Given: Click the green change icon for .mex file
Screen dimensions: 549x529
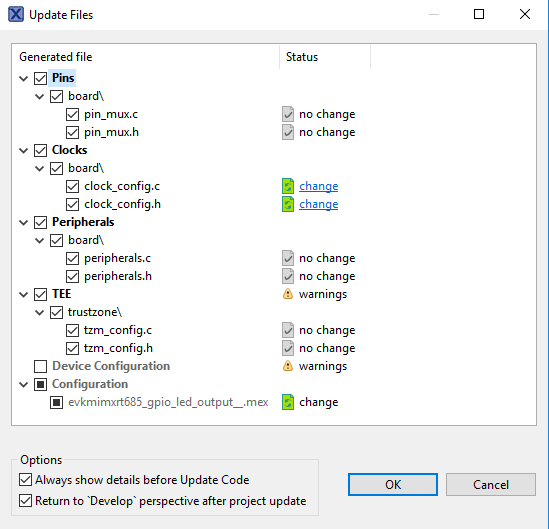Looking at the screenshot, I should tap(288, 402).
